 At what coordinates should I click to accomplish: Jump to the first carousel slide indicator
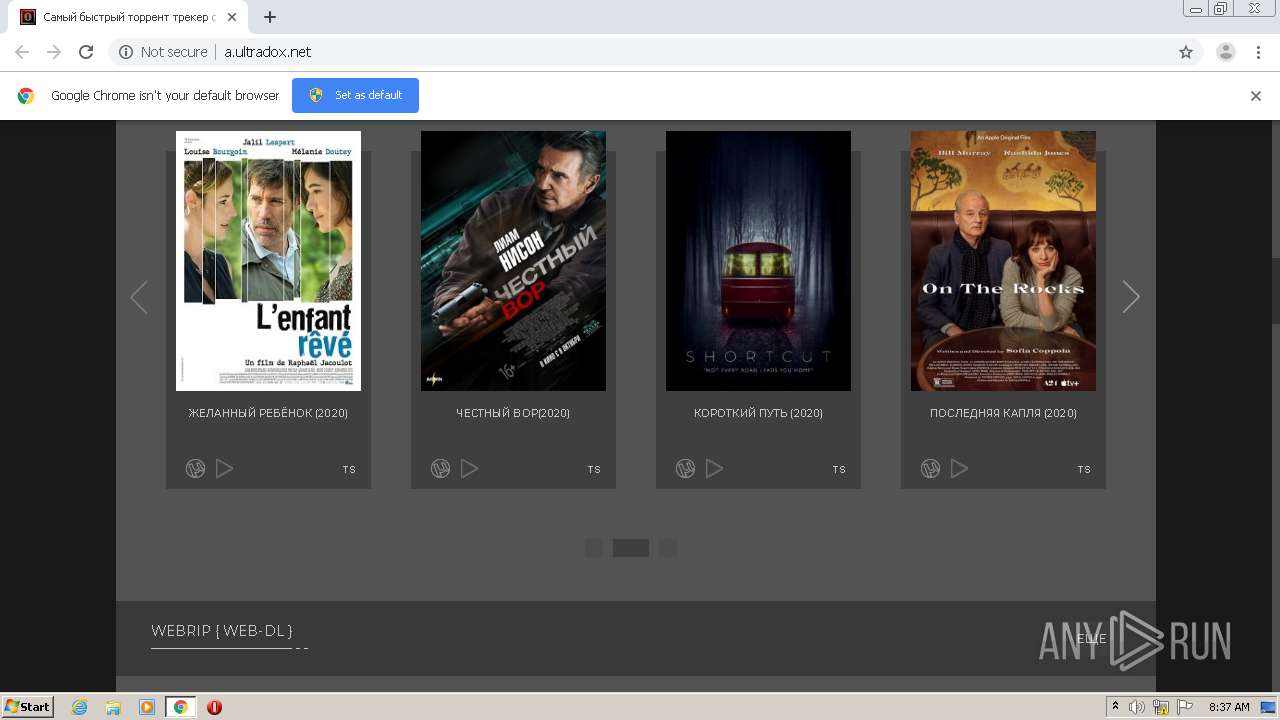pos(594,548)
